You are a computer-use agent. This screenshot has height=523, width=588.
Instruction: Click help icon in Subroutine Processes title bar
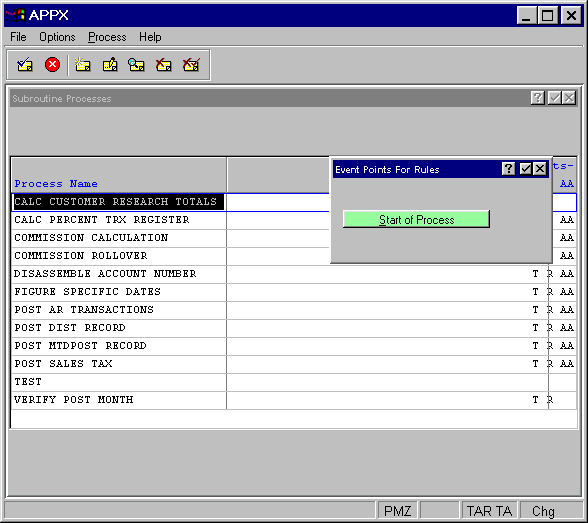pos(537,98)
